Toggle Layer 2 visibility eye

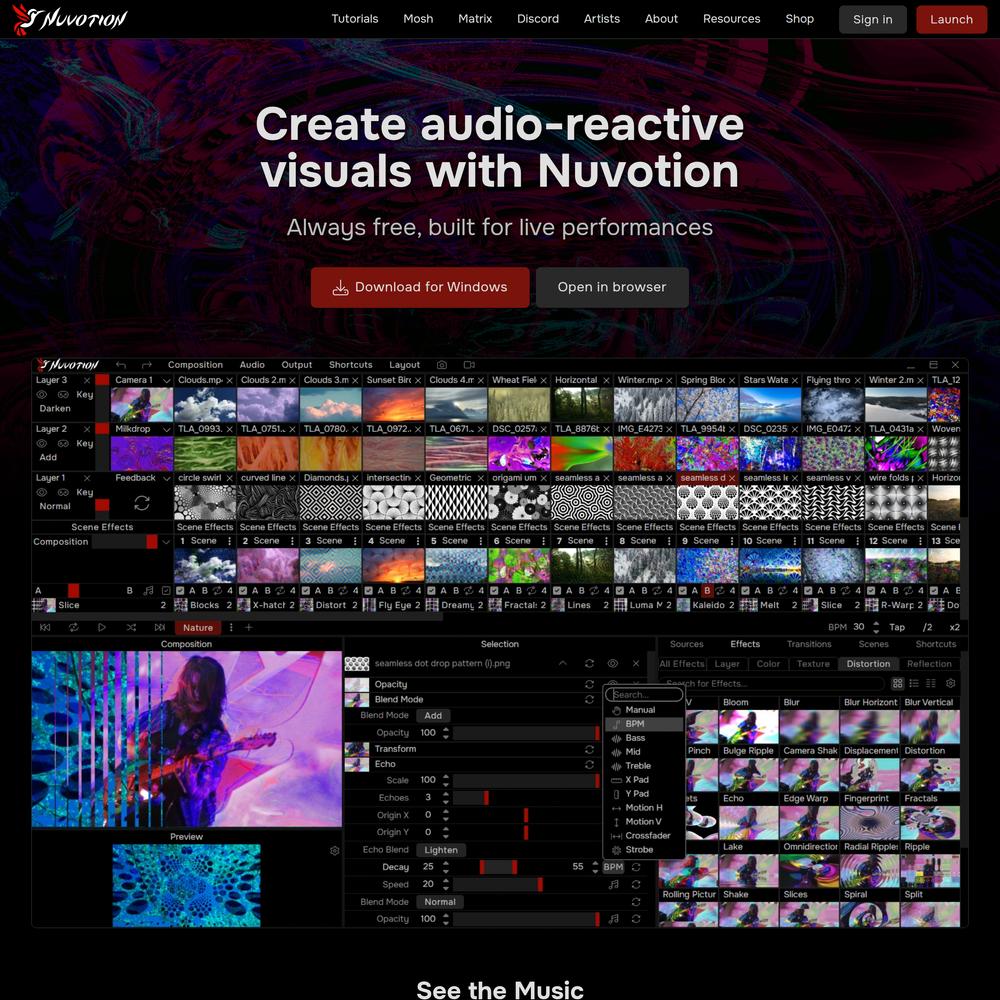[x=42, y=444]
